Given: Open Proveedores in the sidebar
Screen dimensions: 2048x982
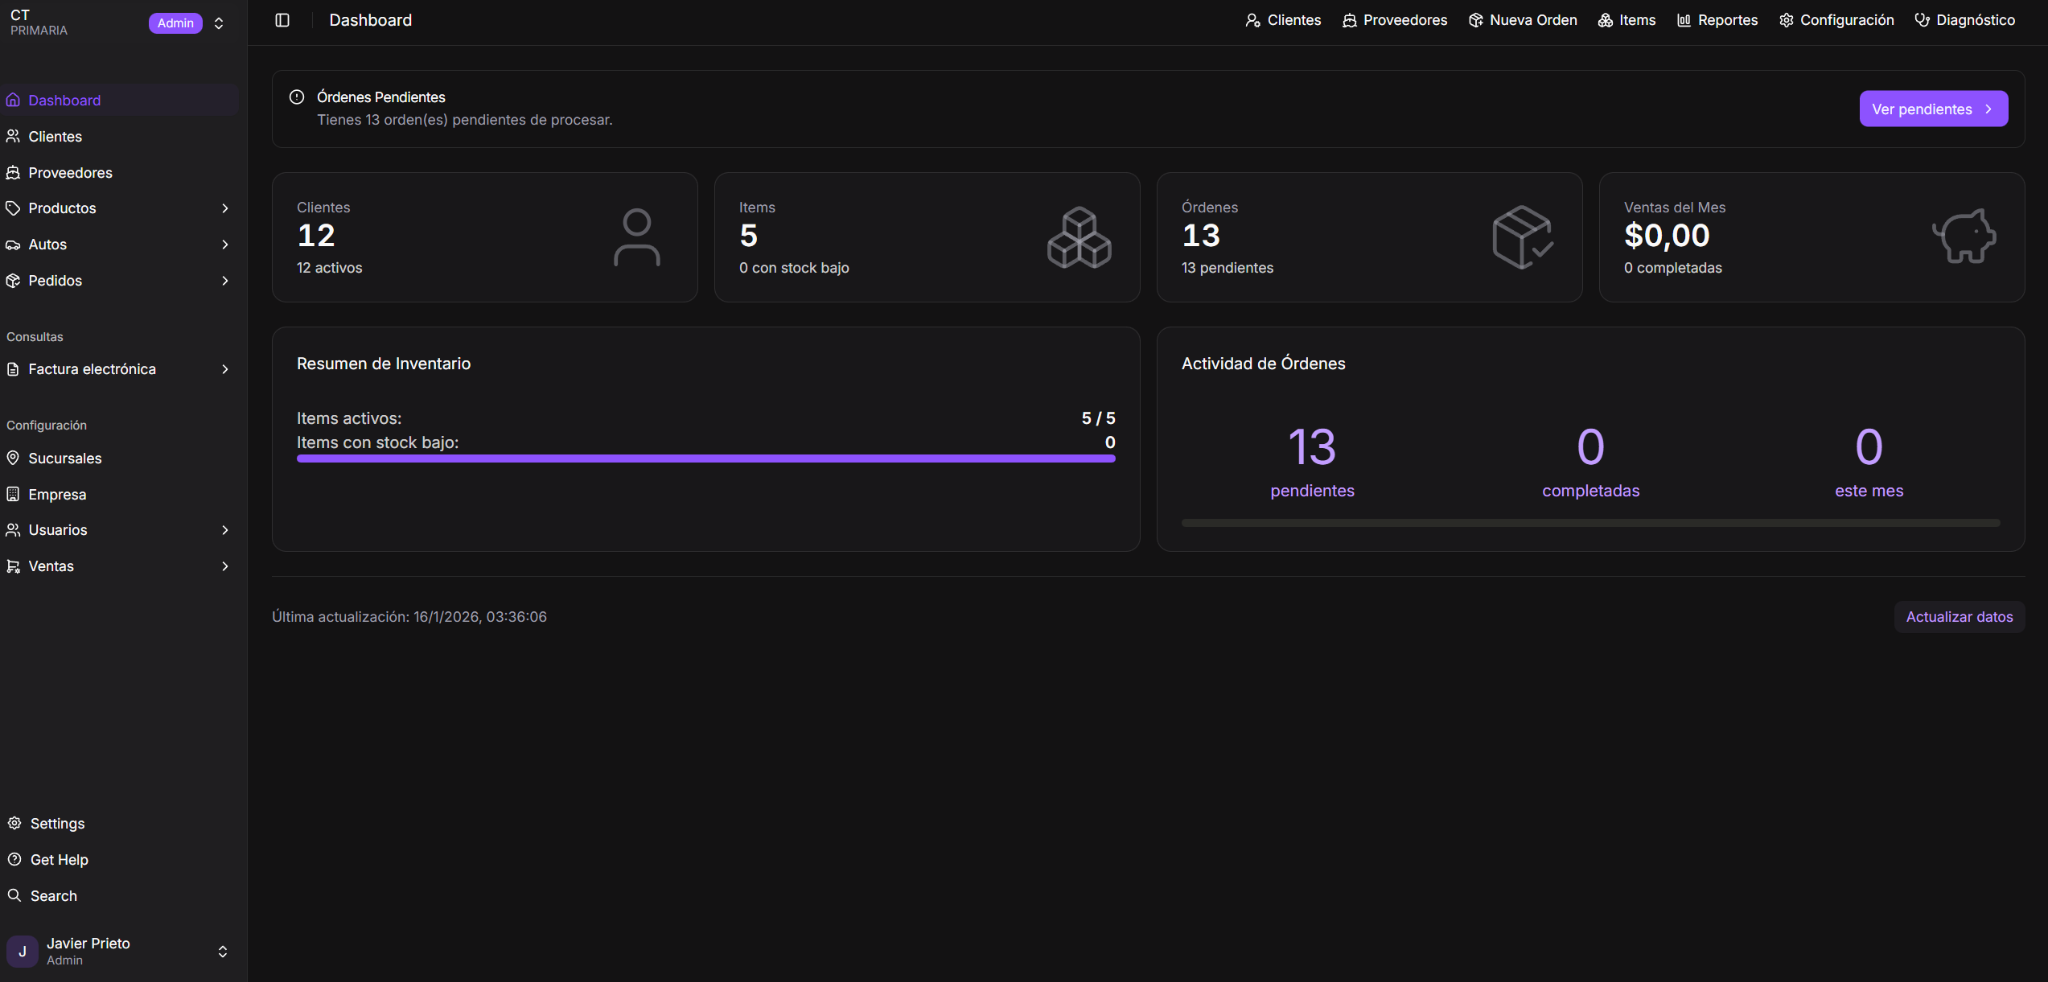Looking at the screenshot, I should click(70, 172).
